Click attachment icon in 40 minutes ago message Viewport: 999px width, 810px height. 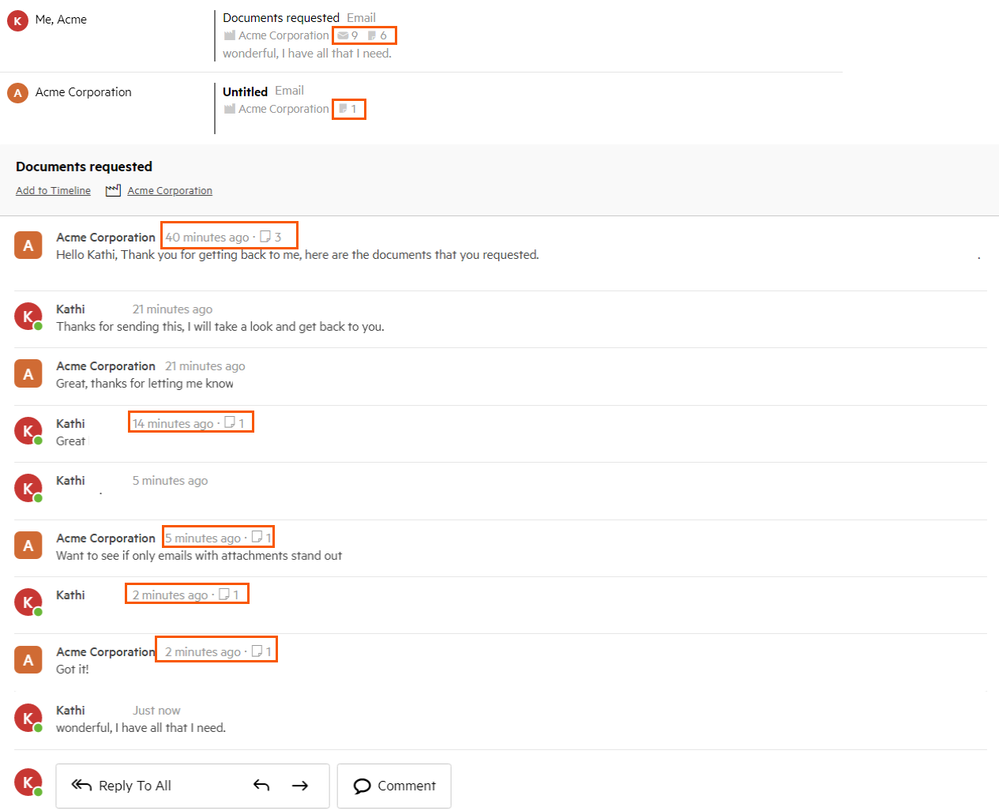pyautogui.click(x=265, y=238)
